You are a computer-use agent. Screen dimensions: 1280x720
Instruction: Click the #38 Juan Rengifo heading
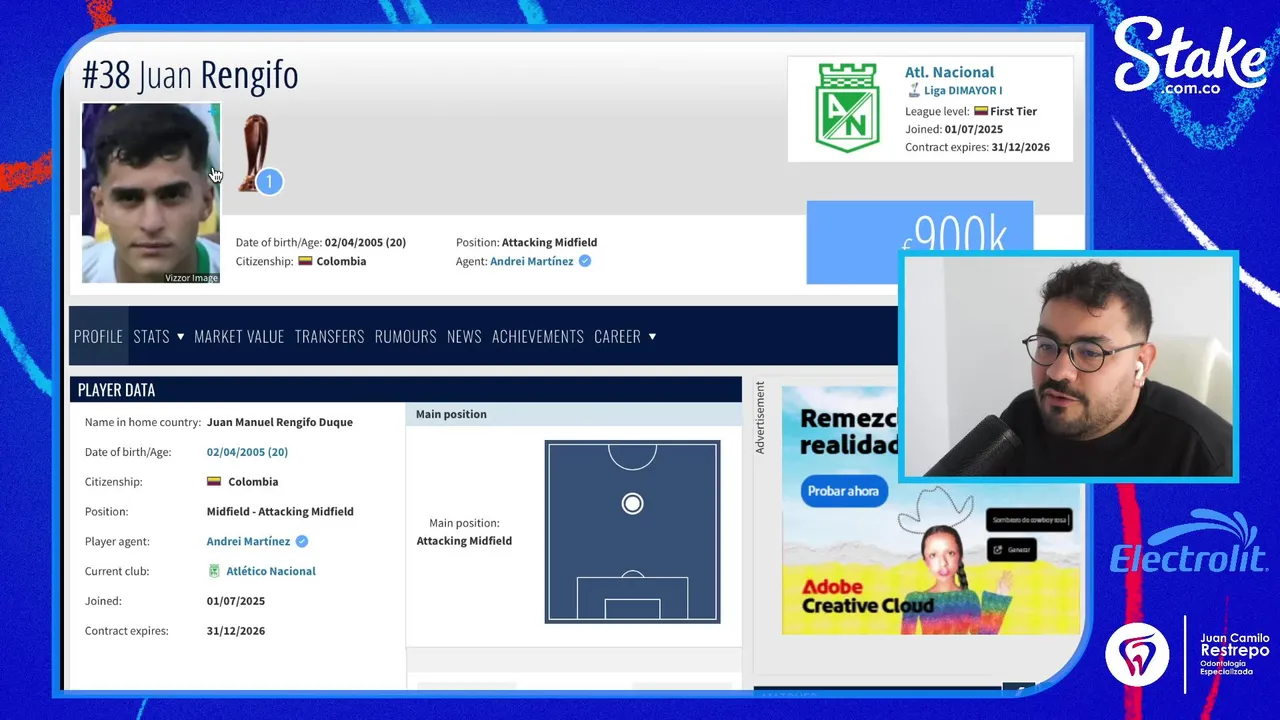190,75
